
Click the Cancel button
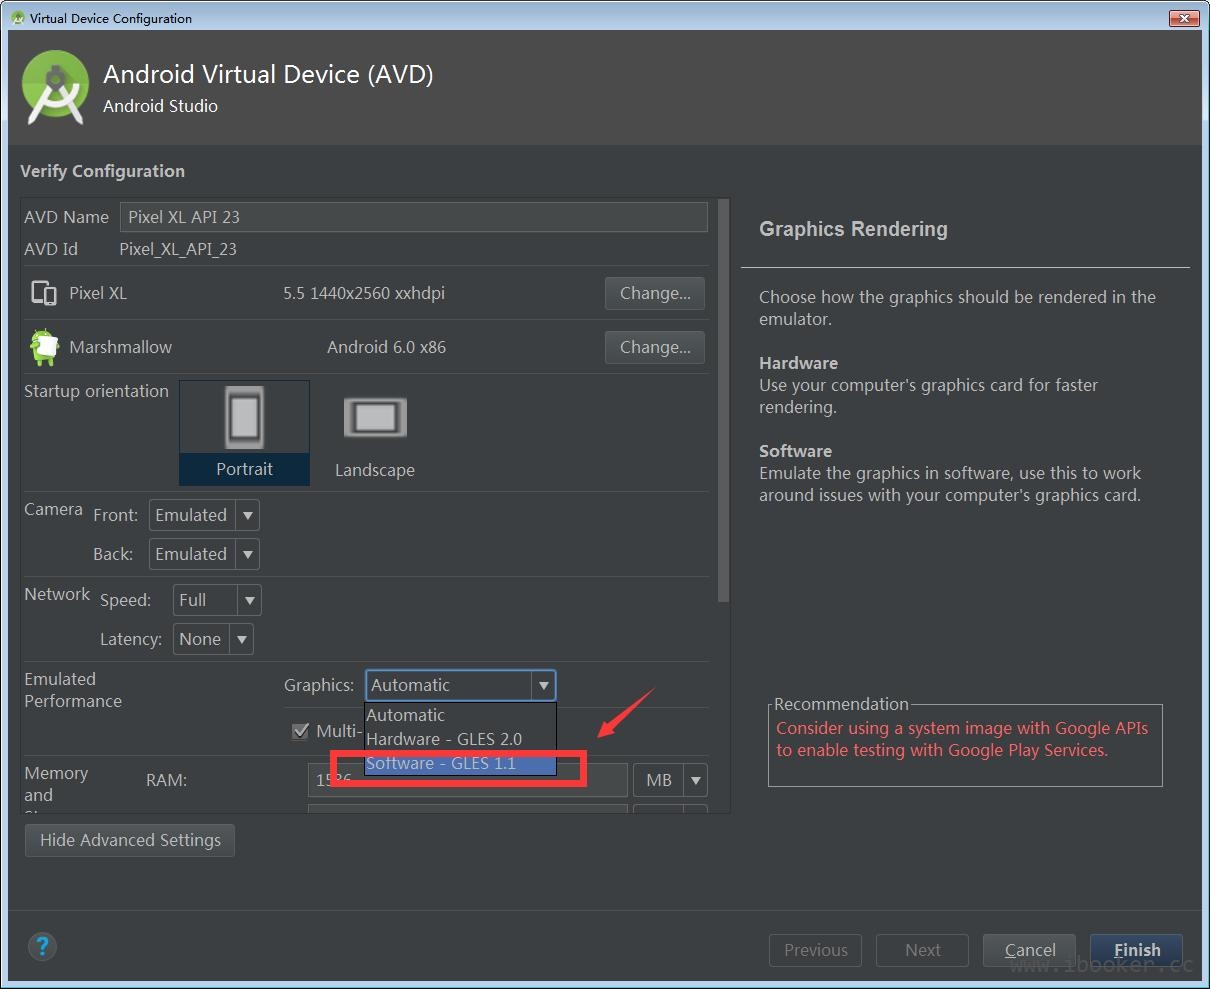coord(1030,950)
